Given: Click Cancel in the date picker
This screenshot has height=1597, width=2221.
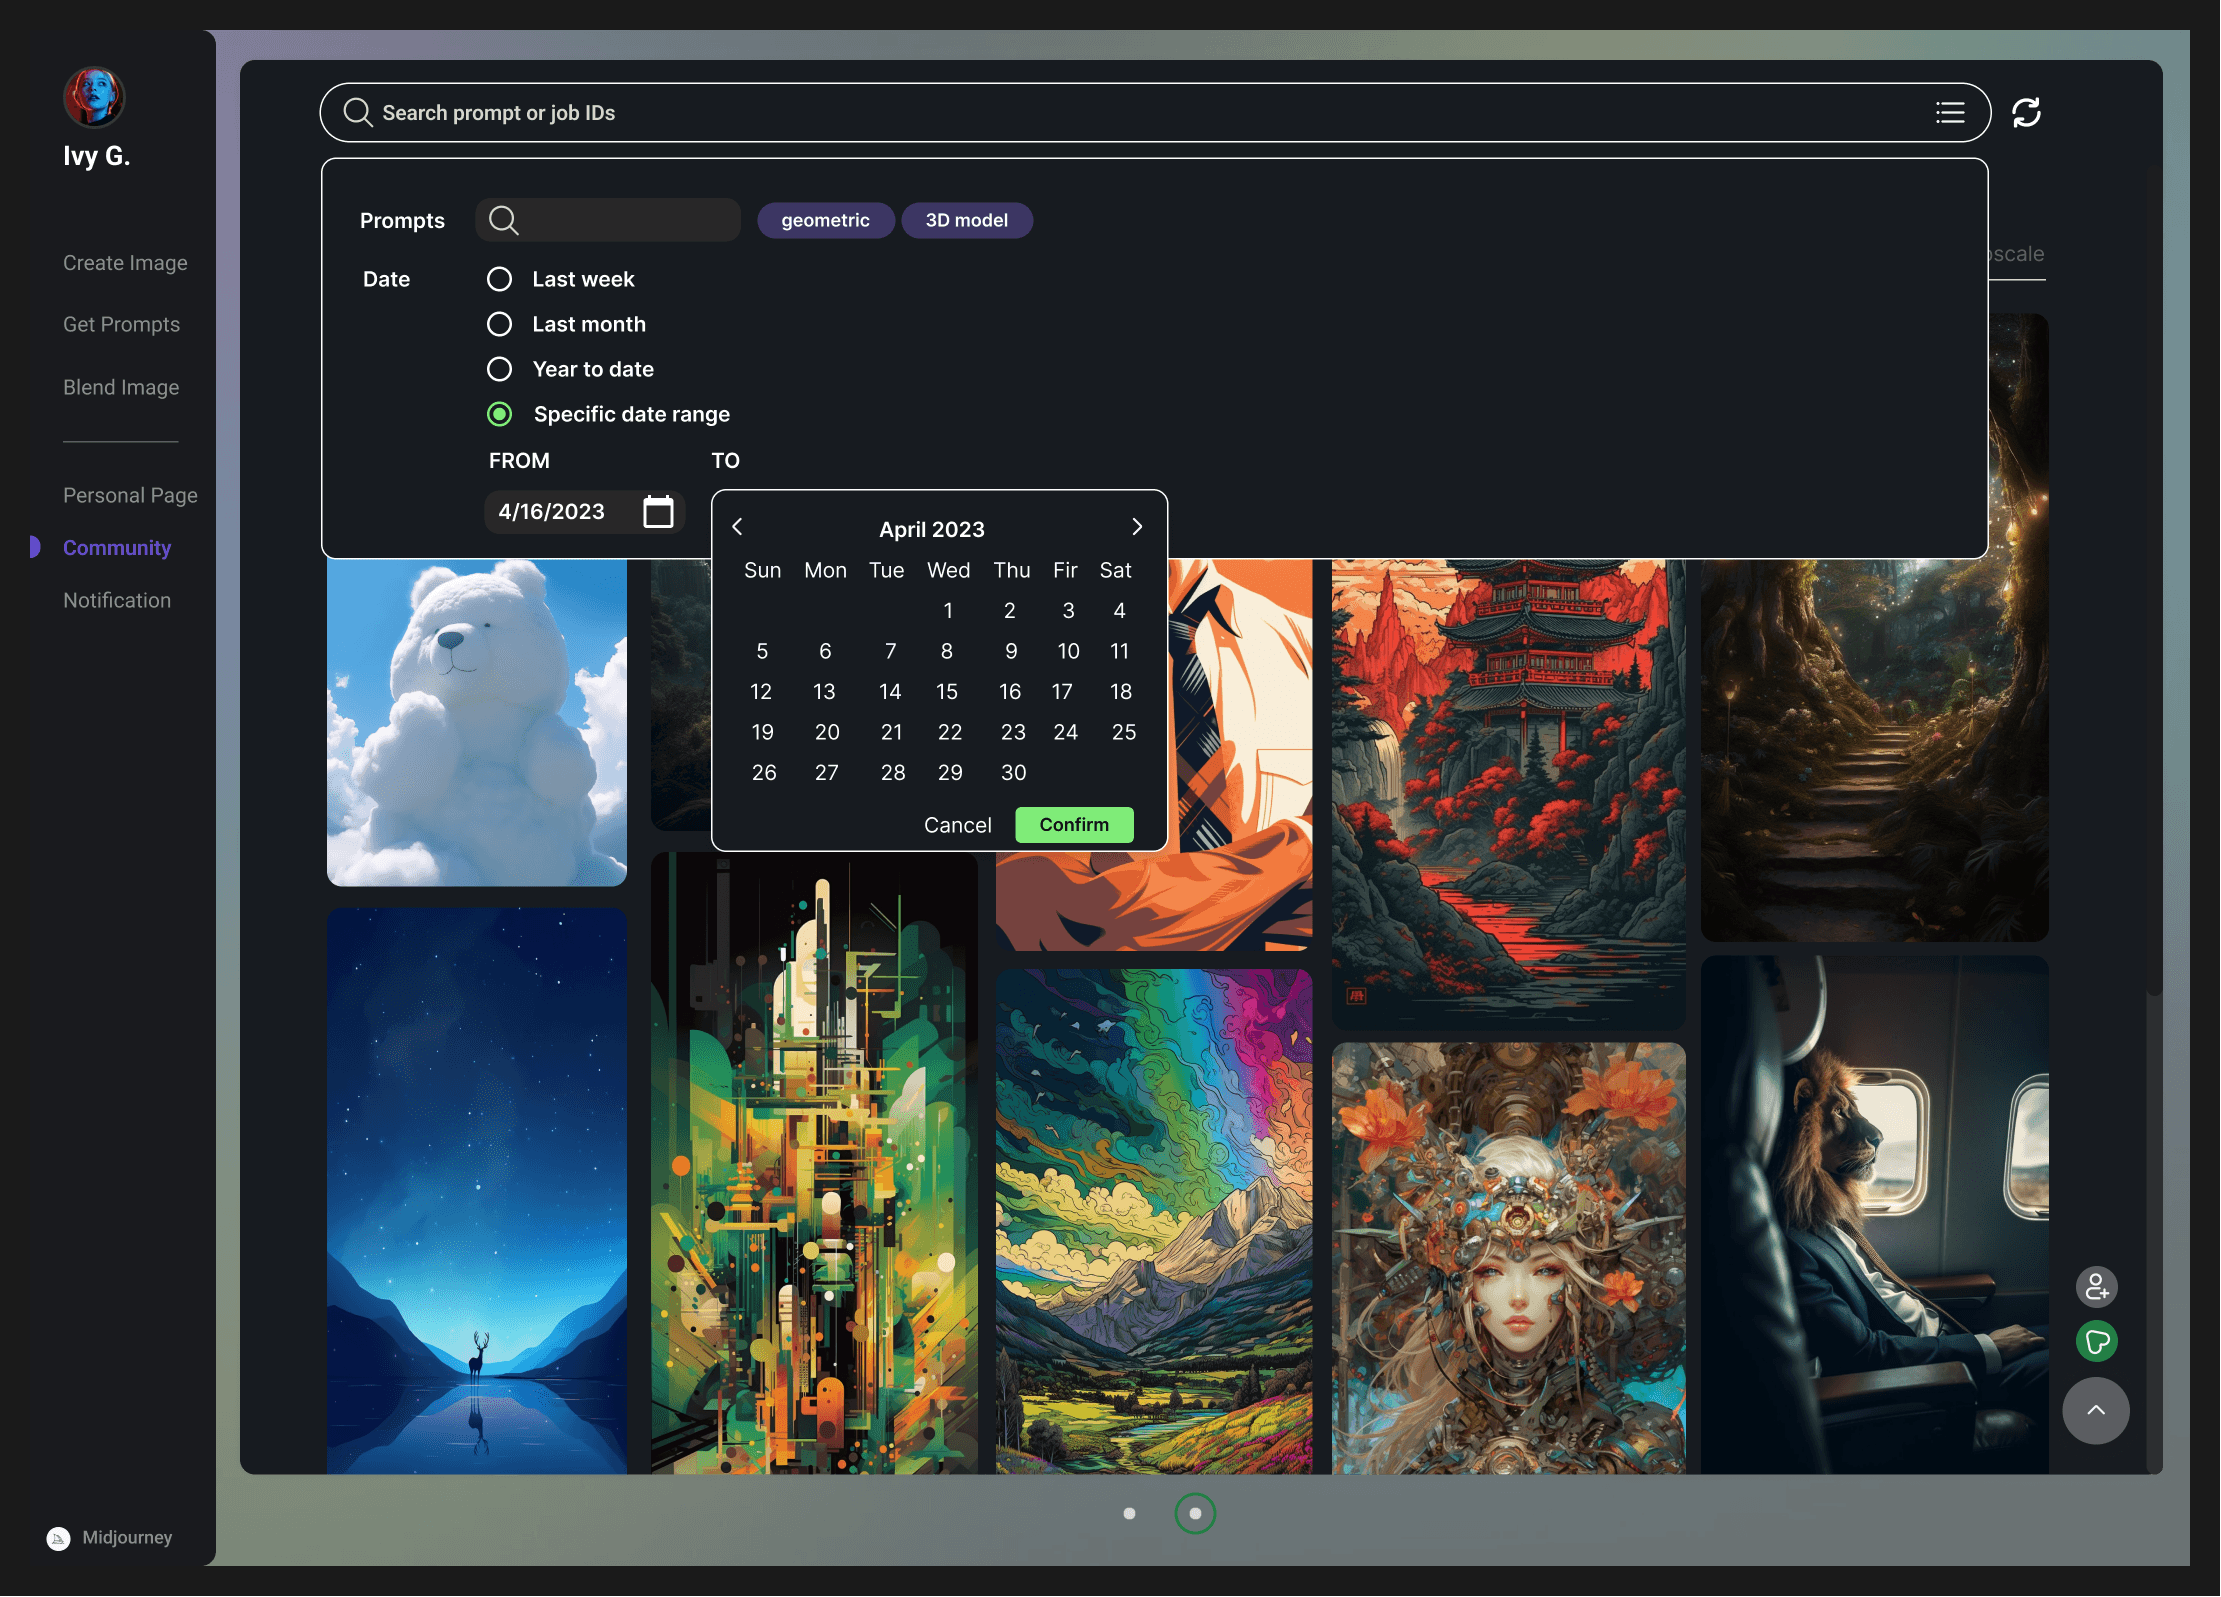Looking at the screenshot, I should 957,825.
